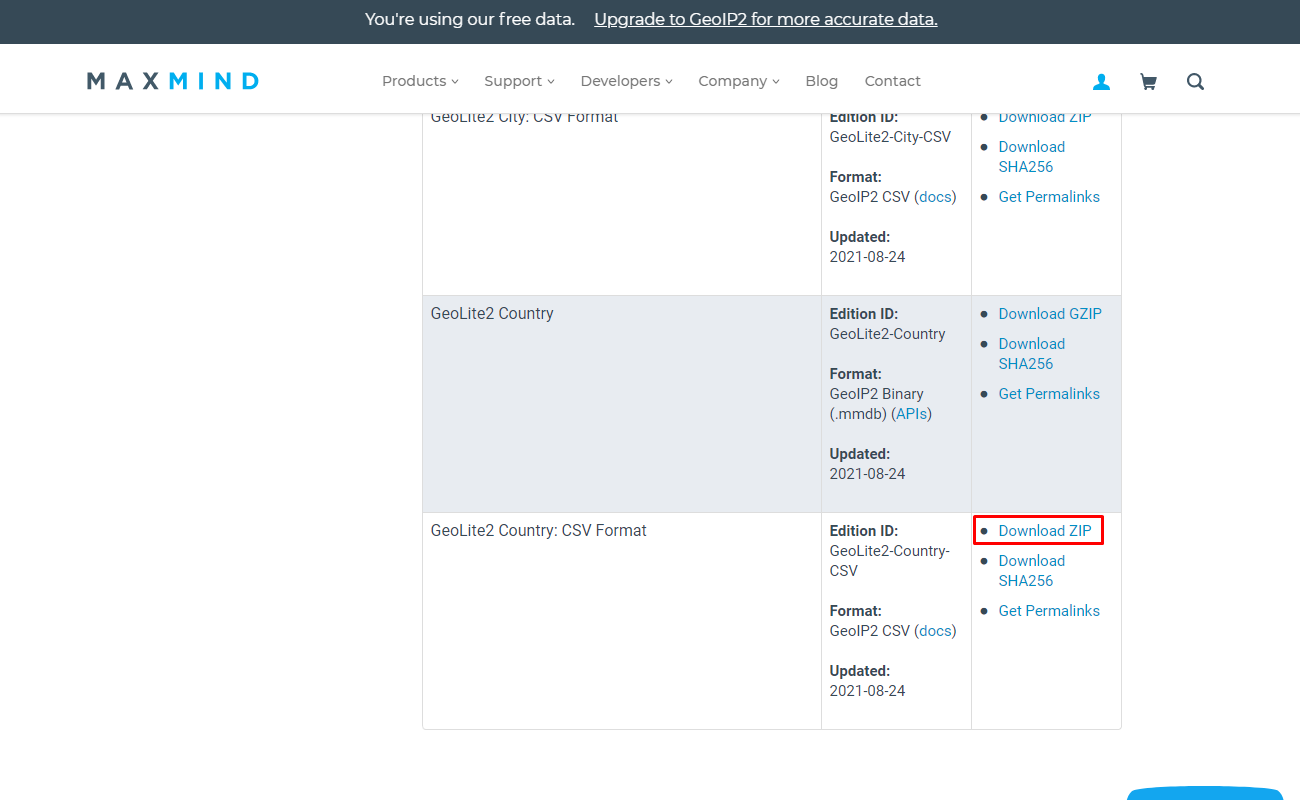The image size is (1300, 800).
Task: Go to the Blog page
Action: coord(822,81)
